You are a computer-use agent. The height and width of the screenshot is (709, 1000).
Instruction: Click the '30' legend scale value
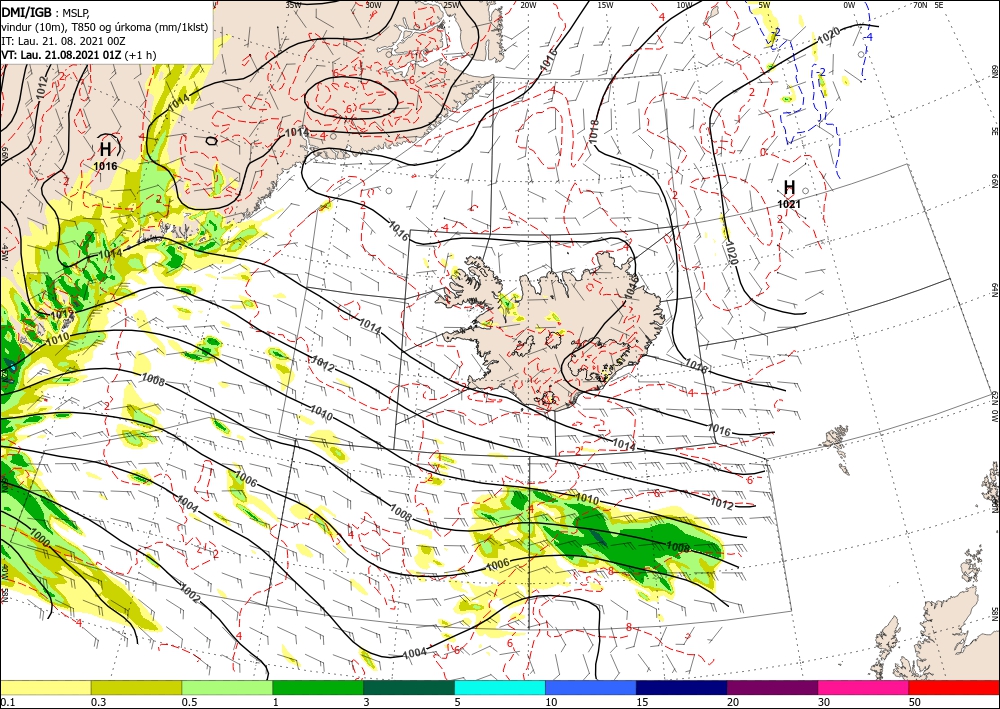[824, 702]
